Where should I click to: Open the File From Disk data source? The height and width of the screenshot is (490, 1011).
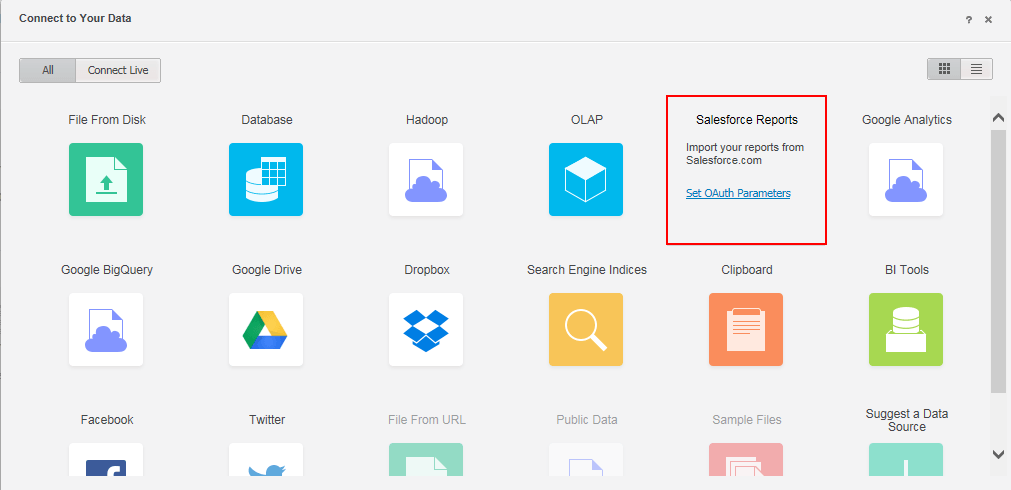tap(106, 179)
